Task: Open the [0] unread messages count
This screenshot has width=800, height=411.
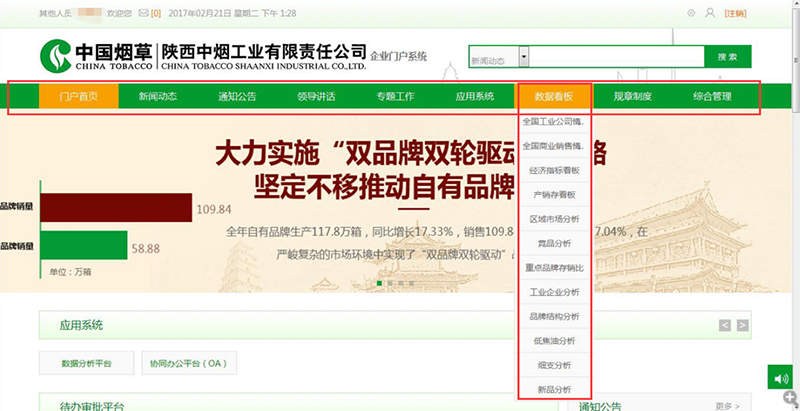Action: pos(156,14)
